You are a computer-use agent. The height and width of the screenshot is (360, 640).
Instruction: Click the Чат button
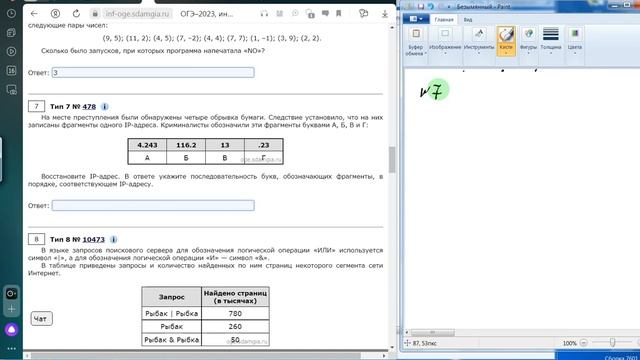point(41,319)
